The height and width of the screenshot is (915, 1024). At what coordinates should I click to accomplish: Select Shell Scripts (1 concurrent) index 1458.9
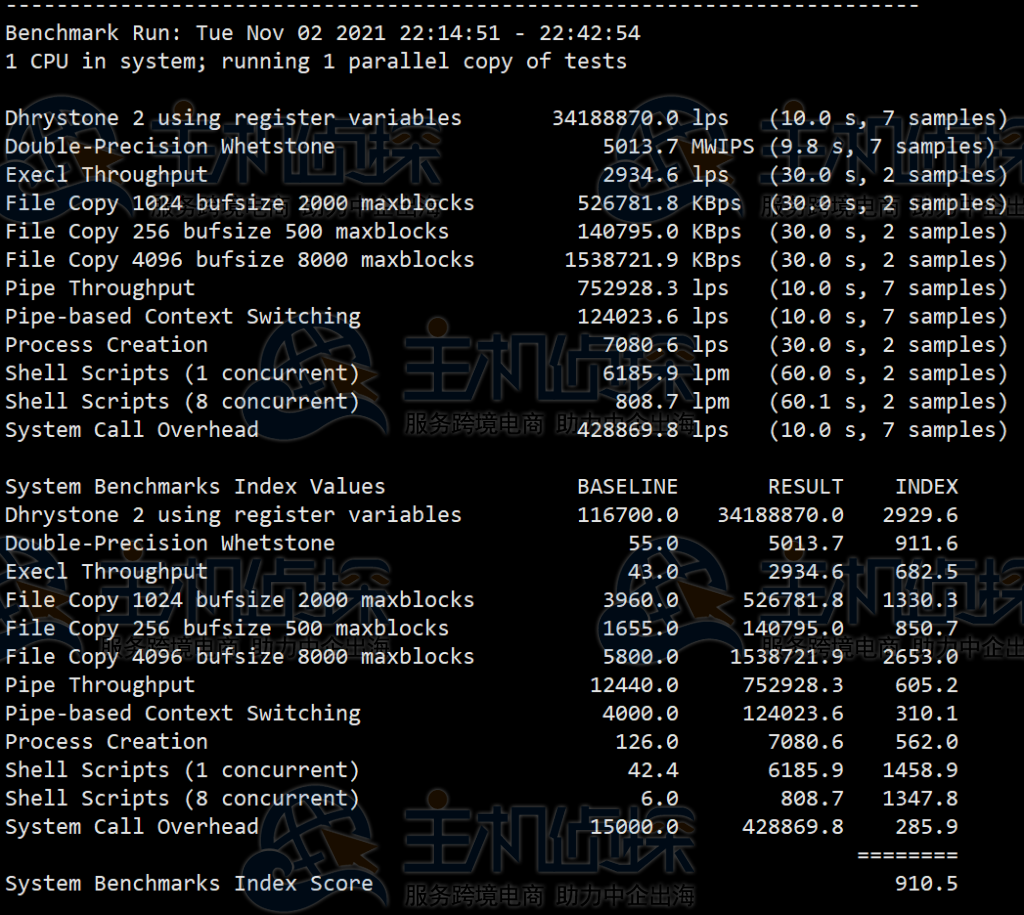[x=920, y=770]
